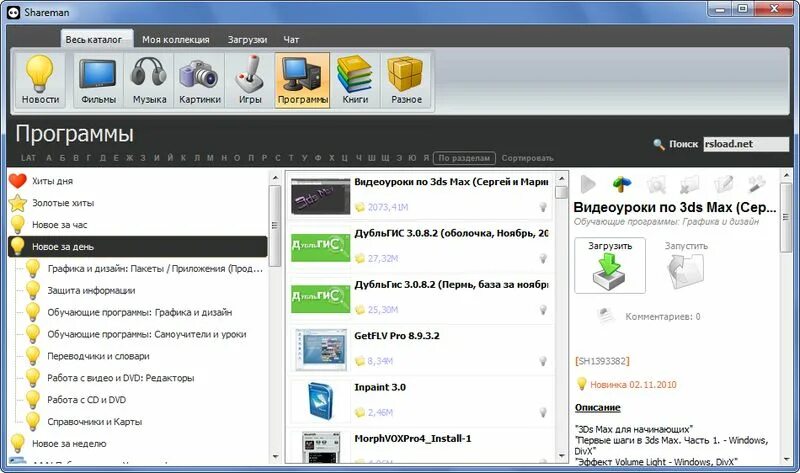The width and height of the screenshot is (800, 473).
Task: Filter by letter П
Action: [251, 158]
